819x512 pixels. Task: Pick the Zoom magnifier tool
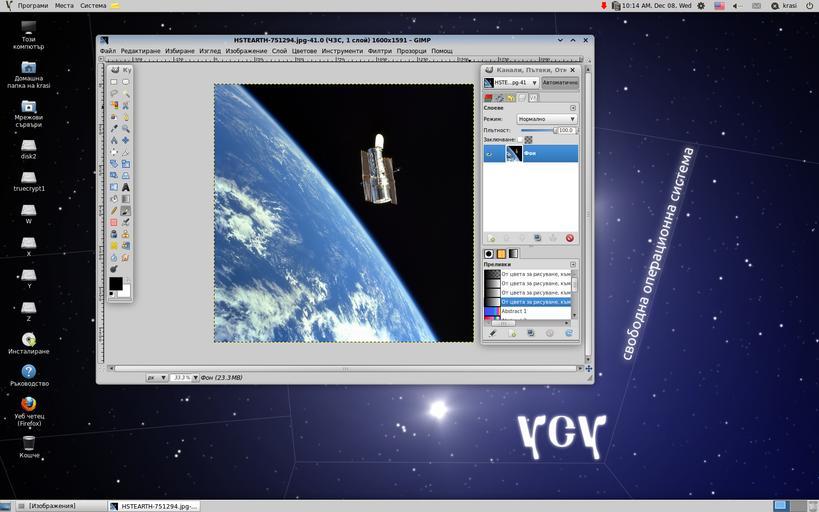click(x=126, y=128)
